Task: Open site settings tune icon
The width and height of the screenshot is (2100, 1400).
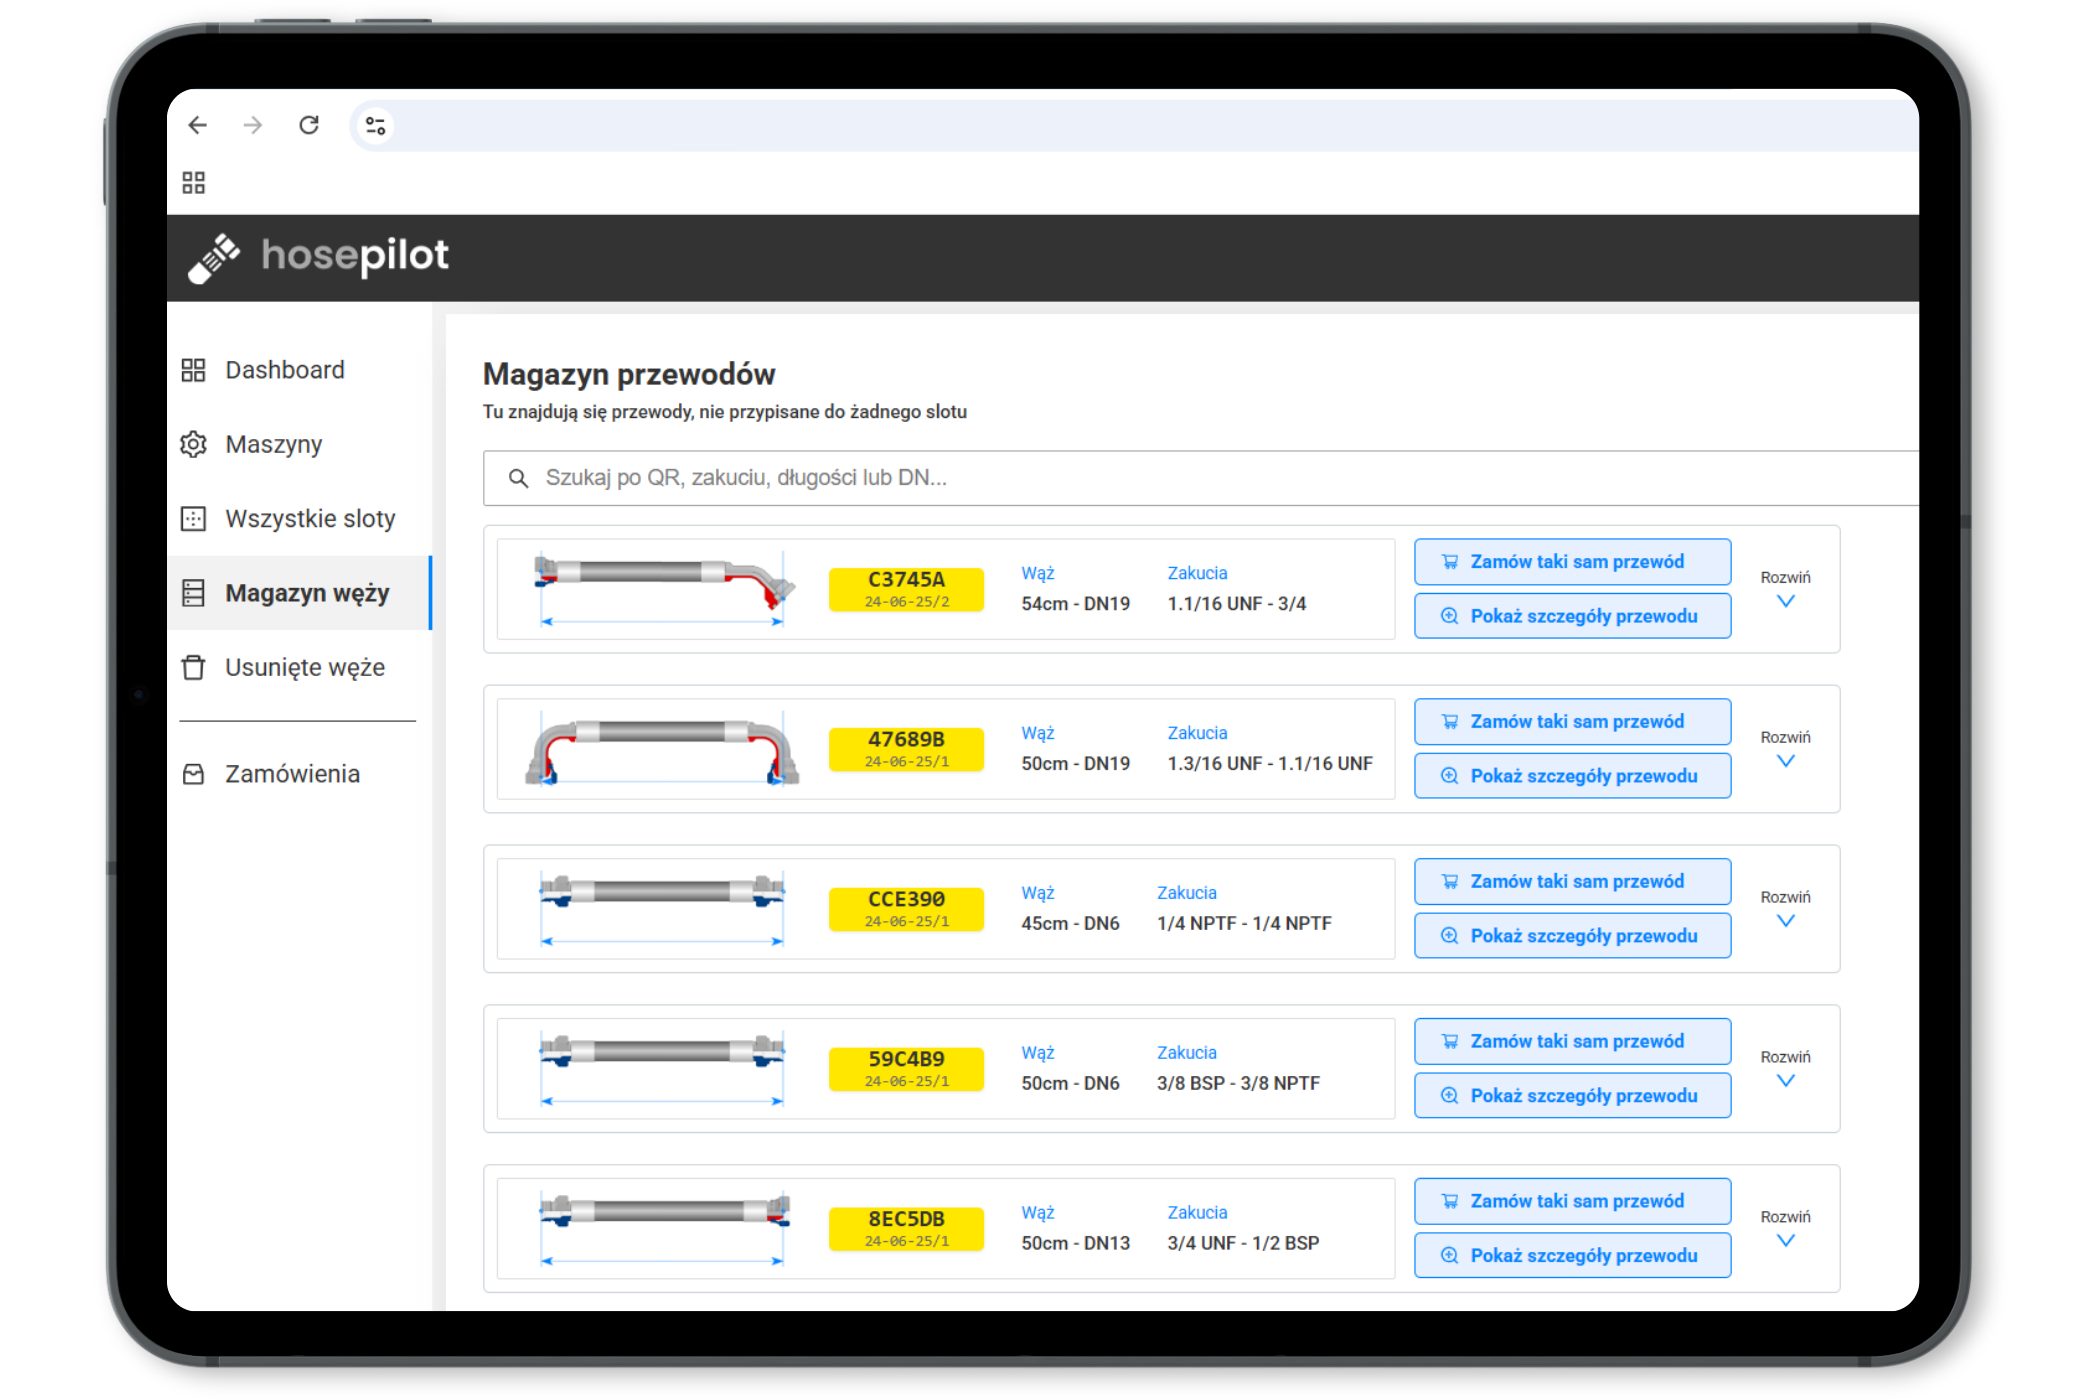Action: pos(376,126)
